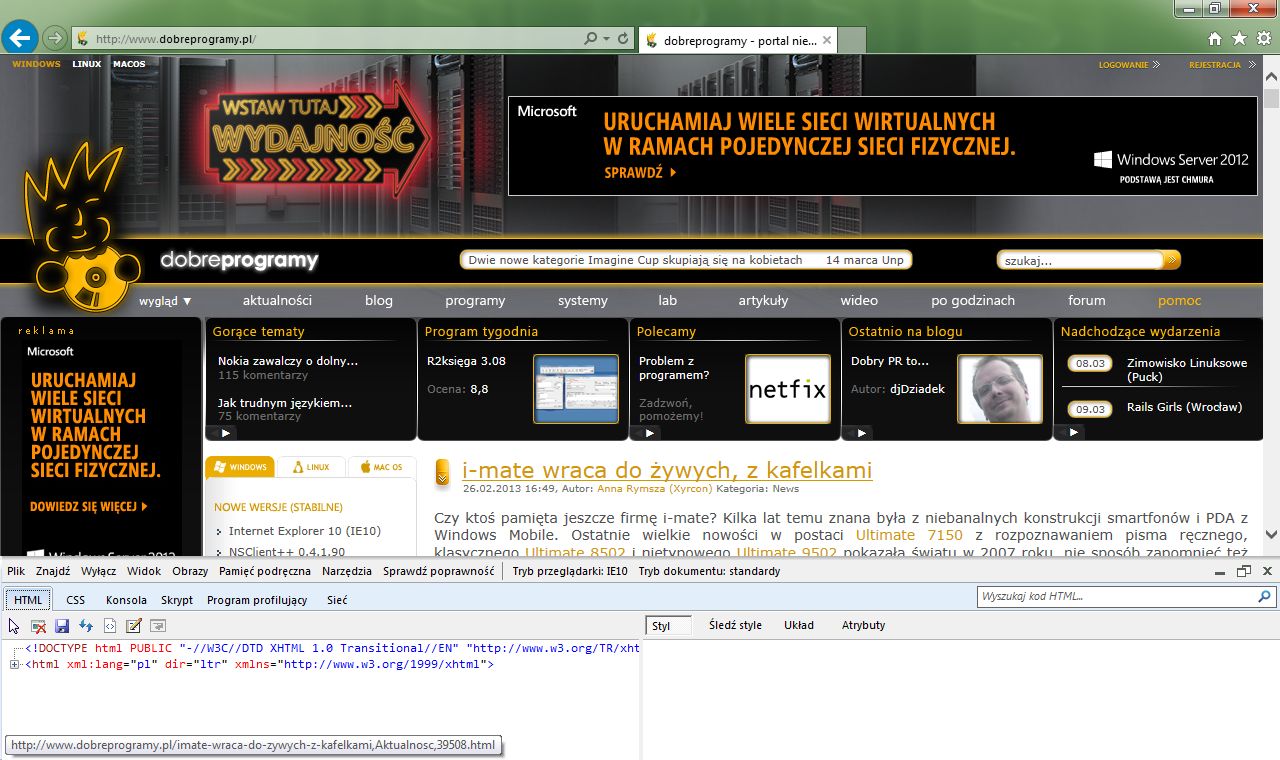Image resolution: width=1280 pixels, height=760 pixels.
Task: Click the REJESTRACJA link
Action: (1220, 64)
